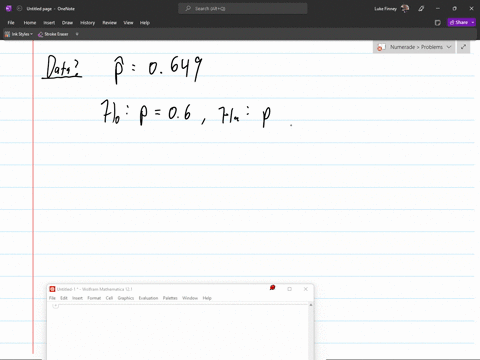Open the File menu in Mathematica
Screen dimensions: 480x360
52,298
